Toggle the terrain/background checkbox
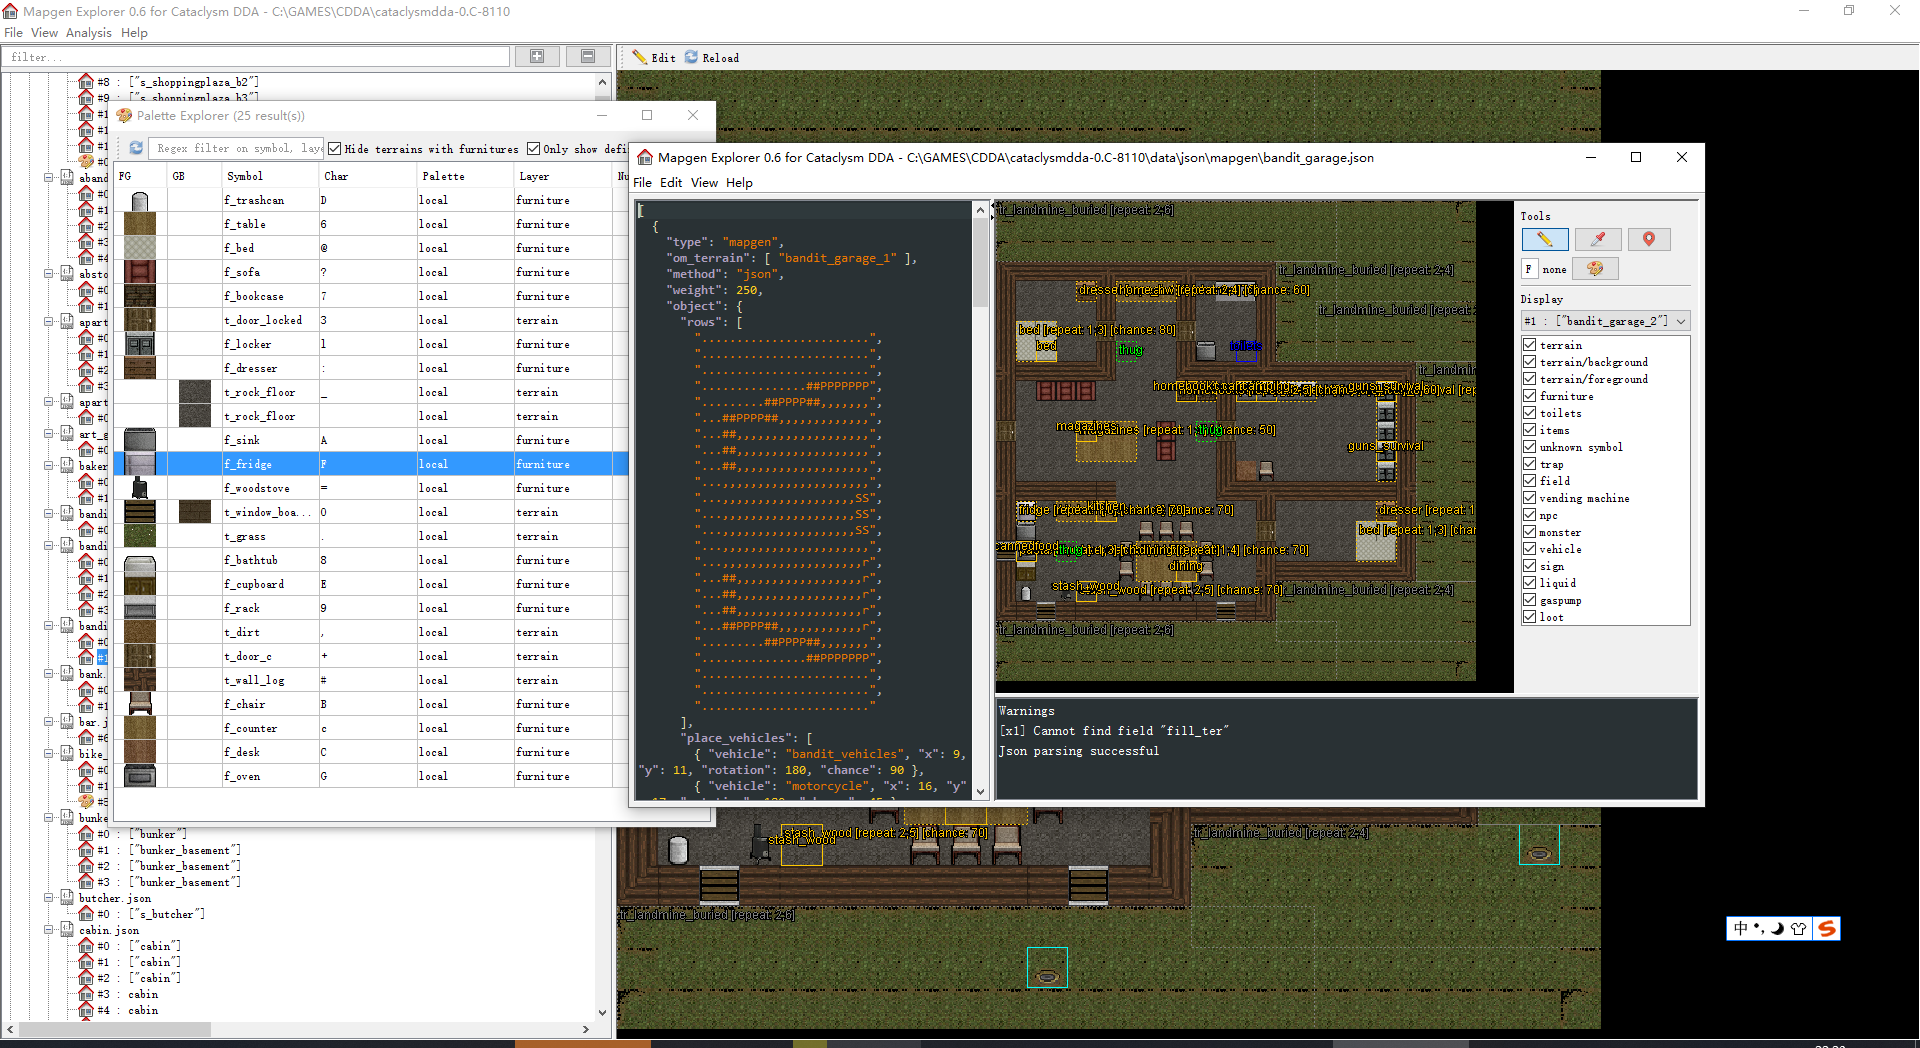1920x1048 pixels. [x=1530, y=362]
